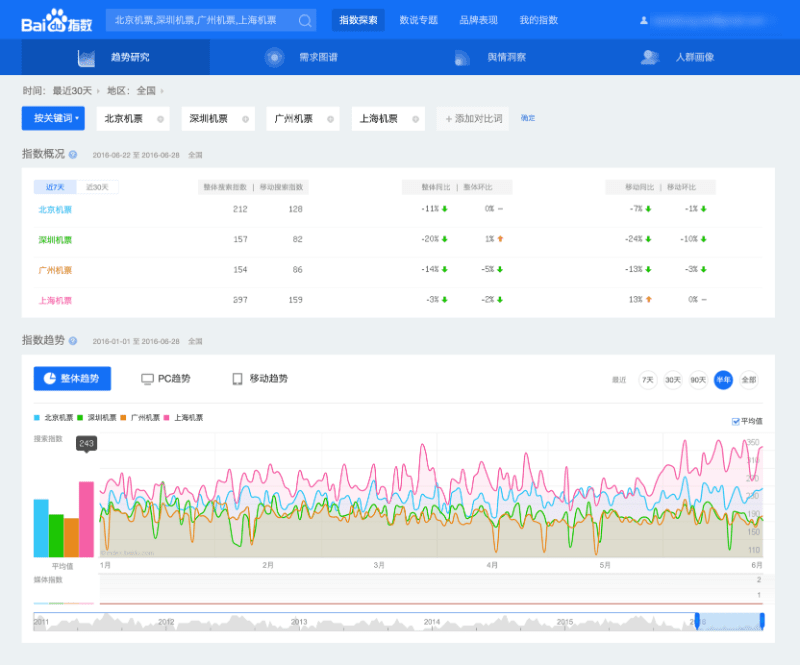Click the search magnifier icon in the top search bar

(x=303, y=19)
